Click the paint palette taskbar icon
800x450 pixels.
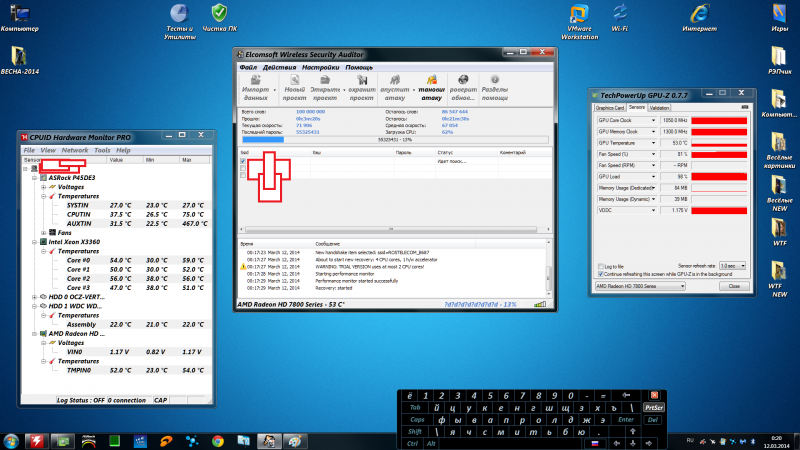point(295,441)
